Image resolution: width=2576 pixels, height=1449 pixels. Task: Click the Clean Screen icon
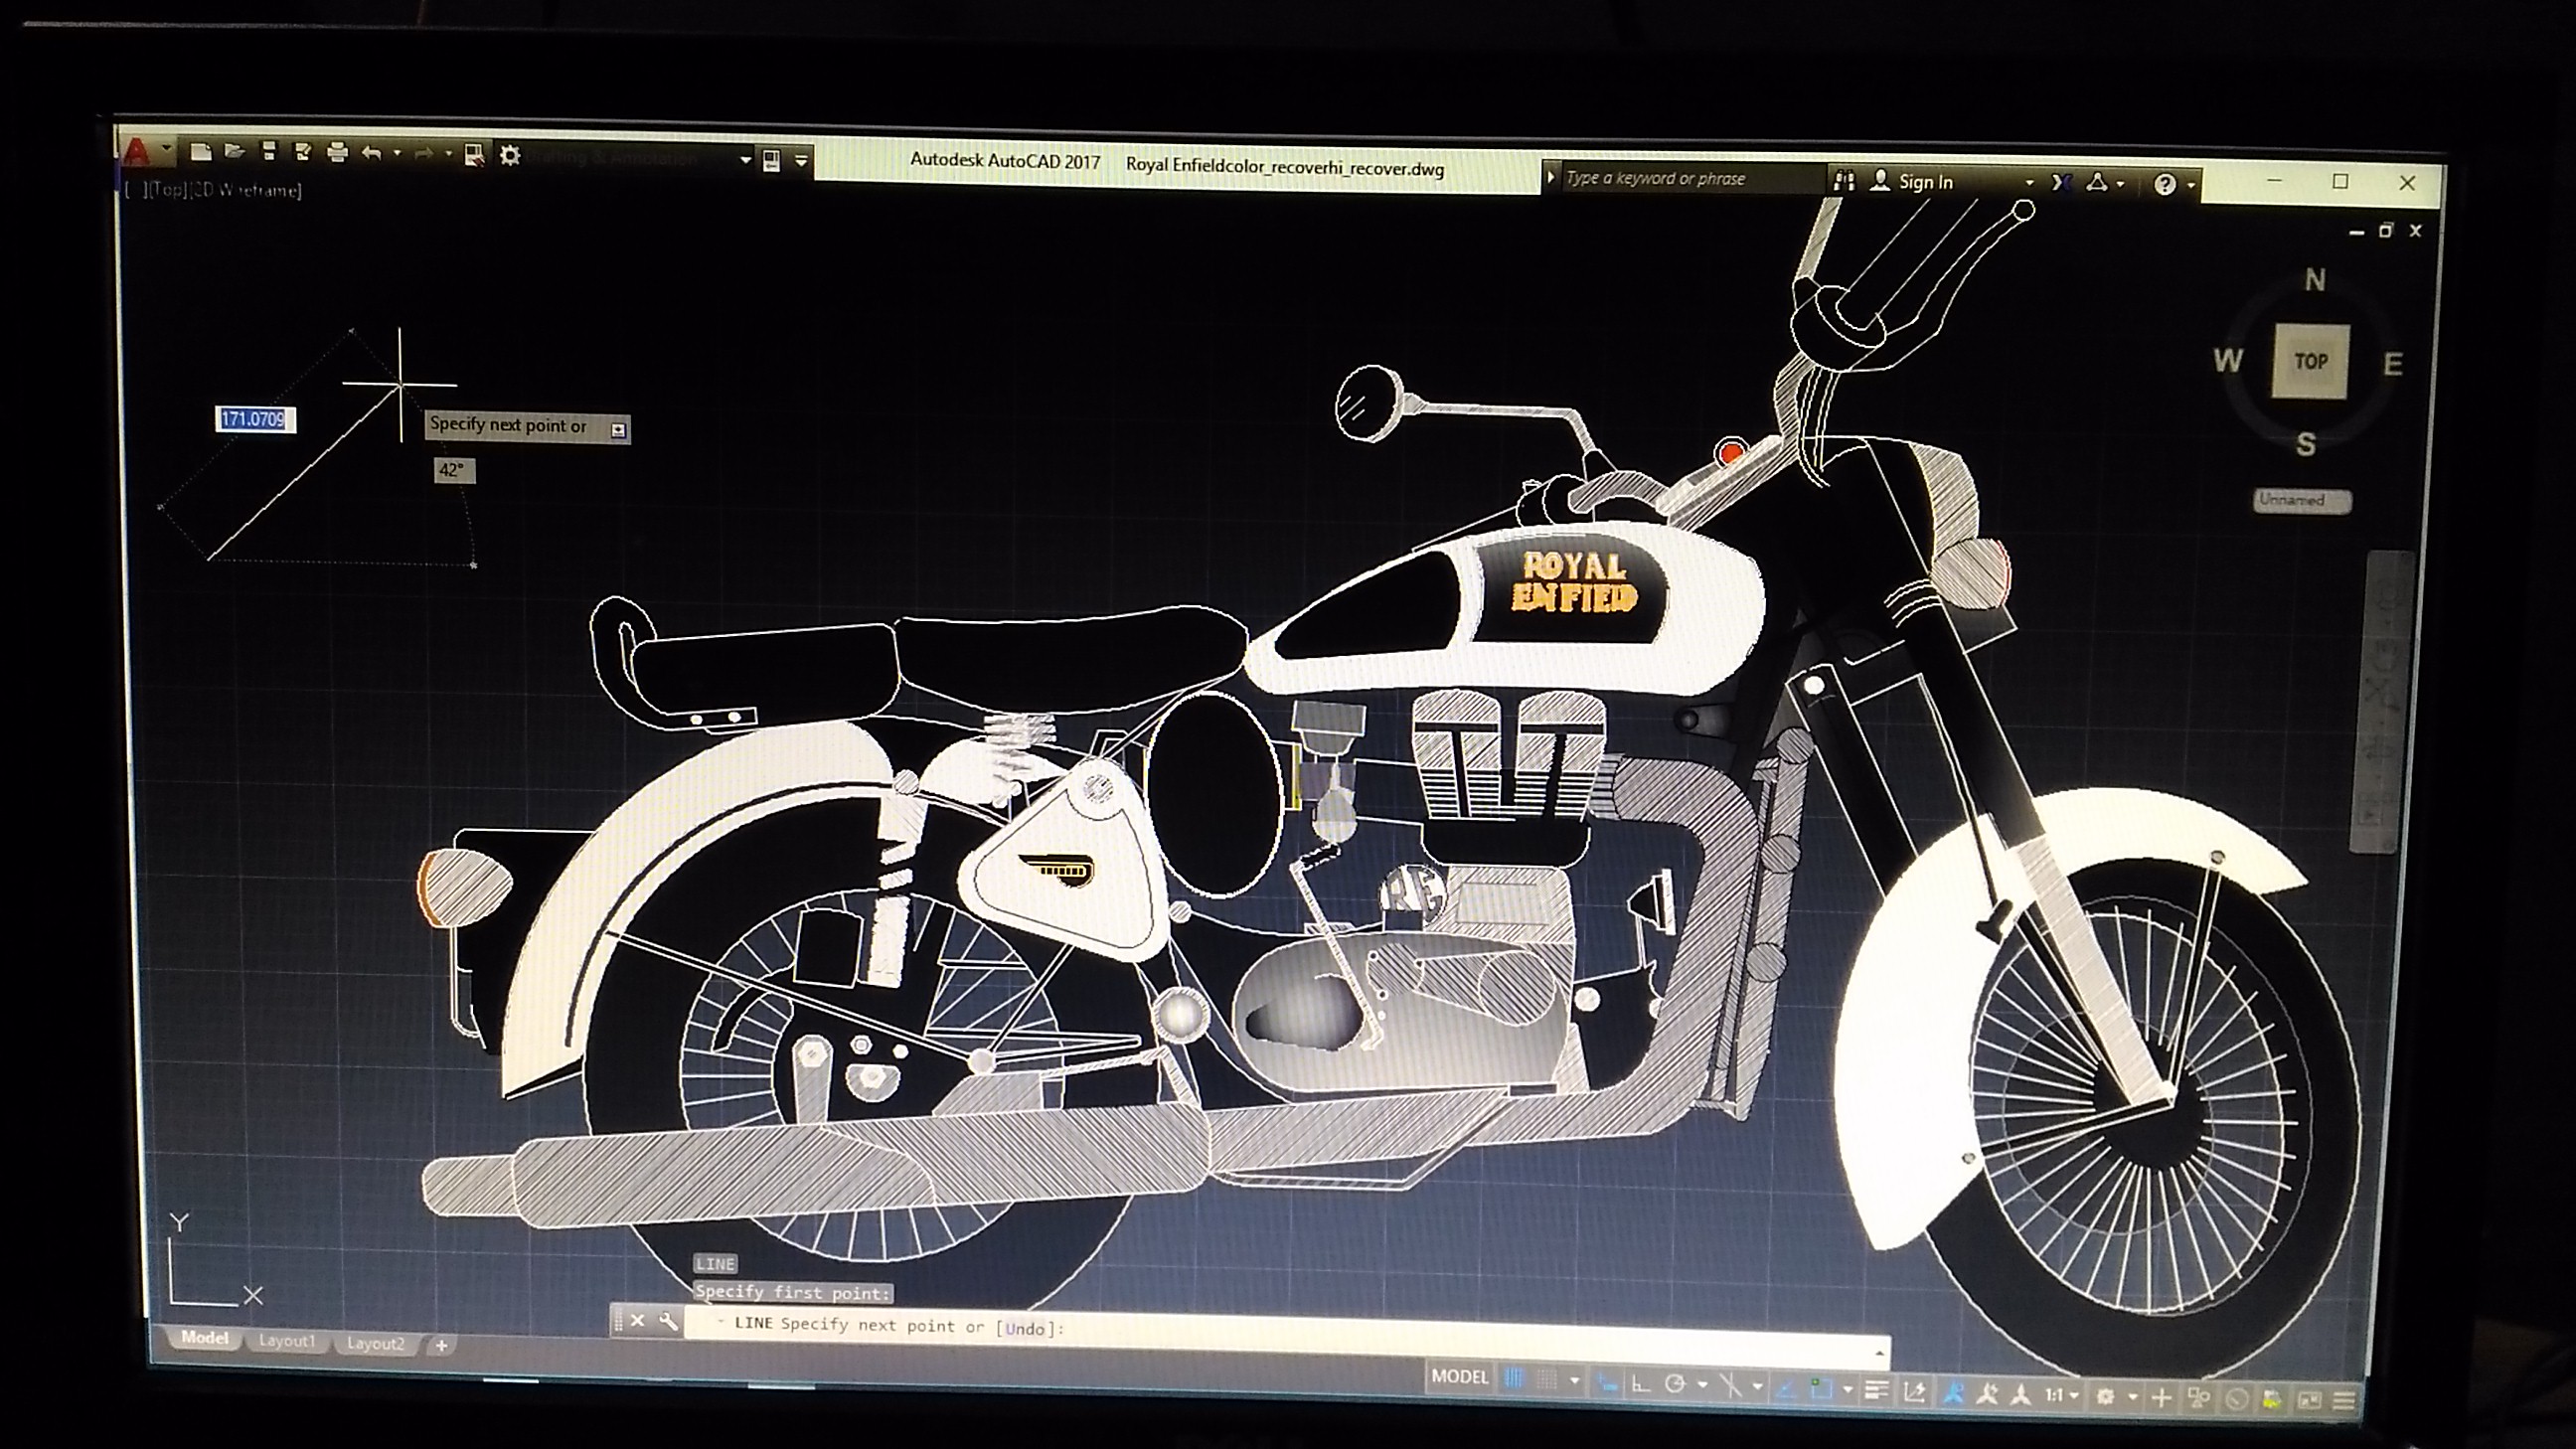point(2311,1400)
